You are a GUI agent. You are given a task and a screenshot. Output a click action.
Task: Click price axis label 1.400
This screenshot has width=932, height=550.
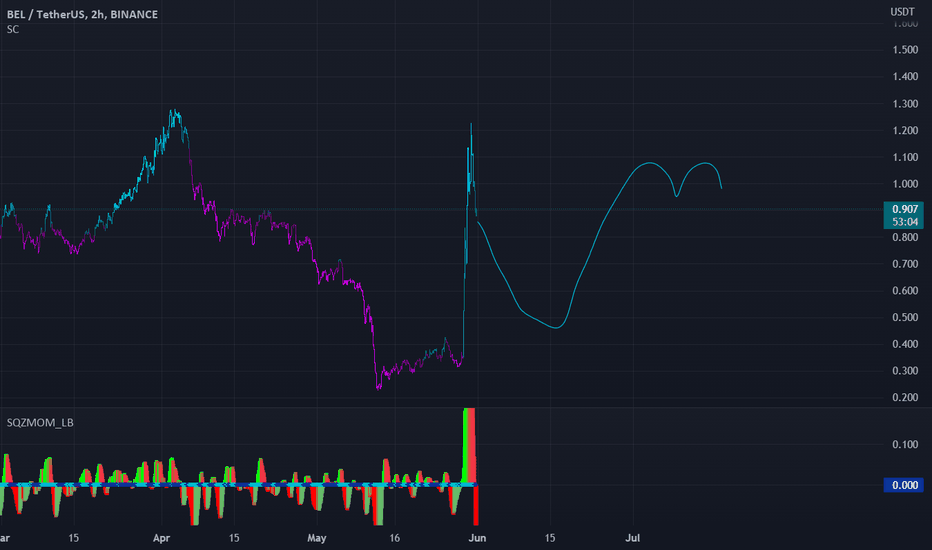tap(905, 77)
